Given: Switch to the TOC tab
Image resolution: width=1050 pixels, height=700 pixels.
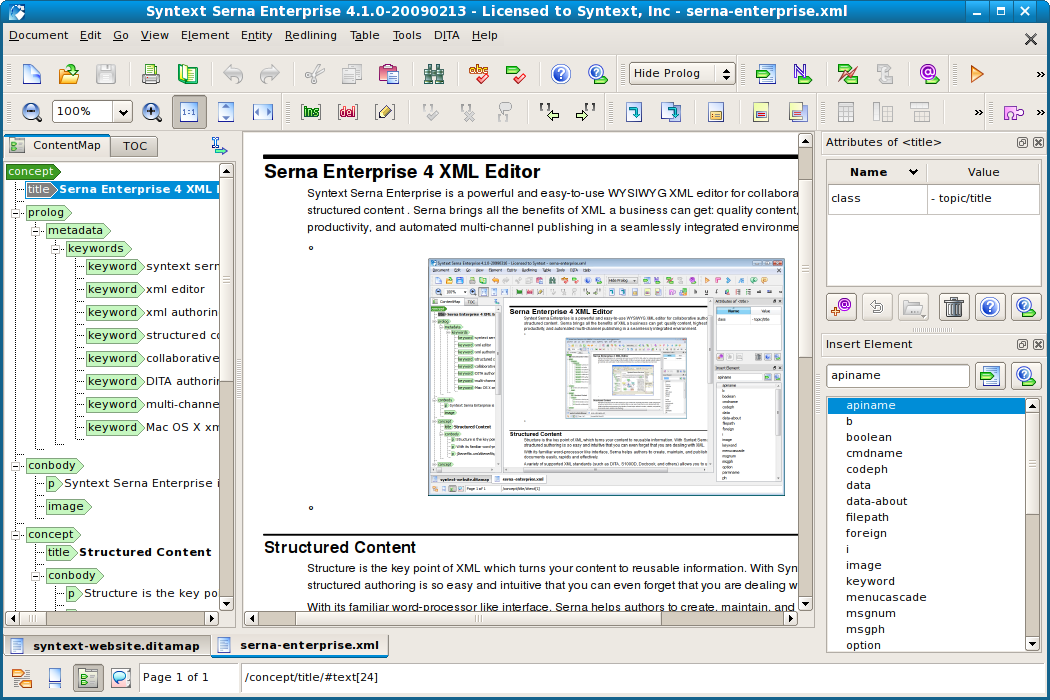Looking at the screenshot, I should click(x=135, y=146).
